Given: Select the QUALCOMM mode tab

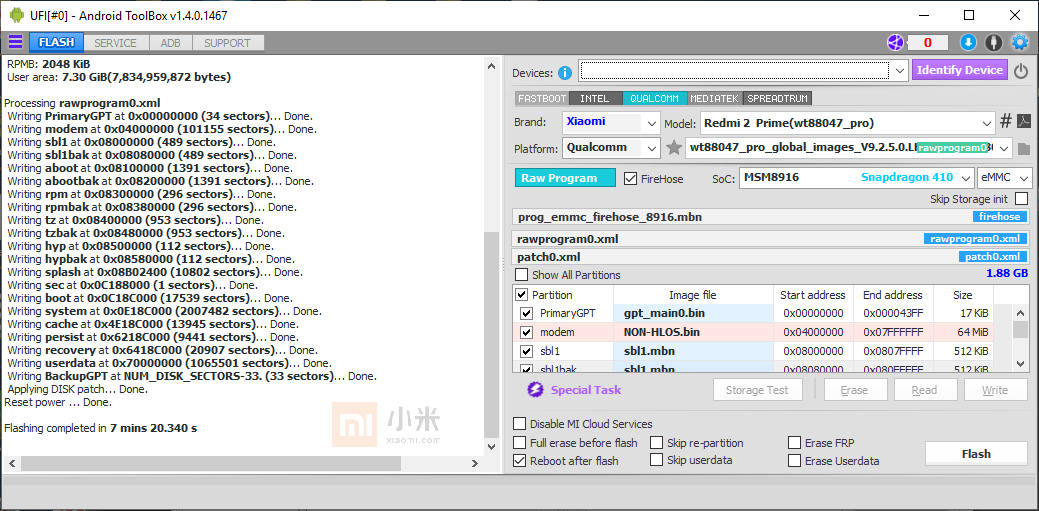Looking at the screenshot, I should pos(654,98).
